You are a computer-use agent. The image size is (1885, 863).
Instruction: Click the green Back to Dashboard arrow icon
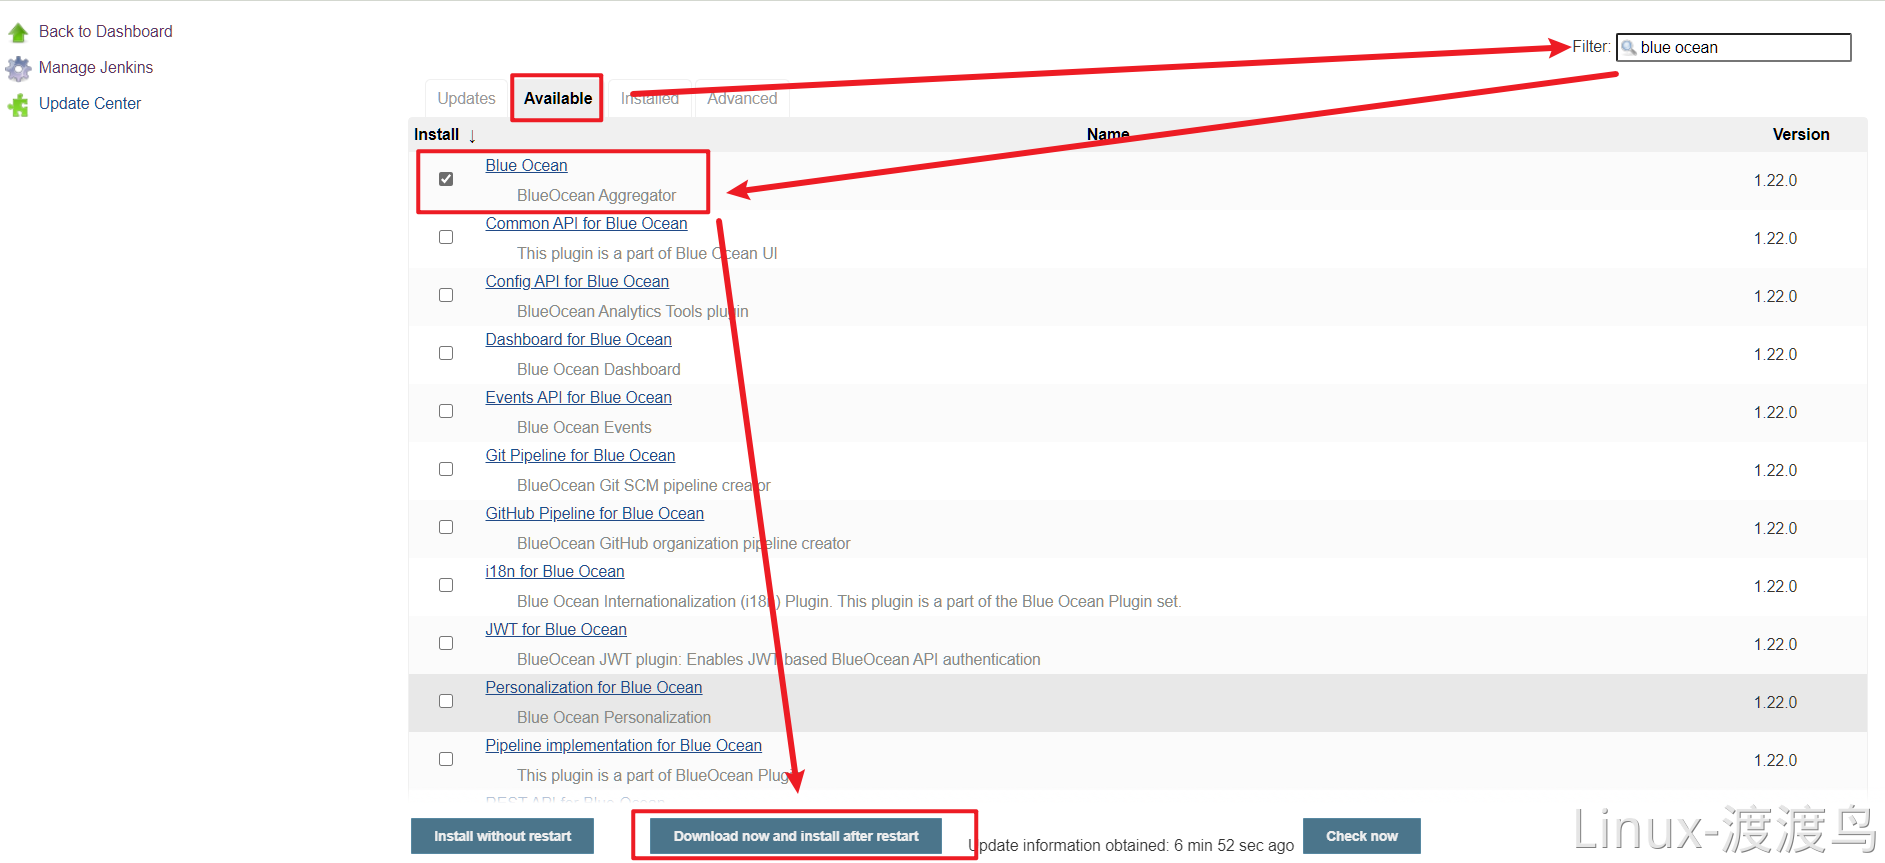(x=18, y=33)
